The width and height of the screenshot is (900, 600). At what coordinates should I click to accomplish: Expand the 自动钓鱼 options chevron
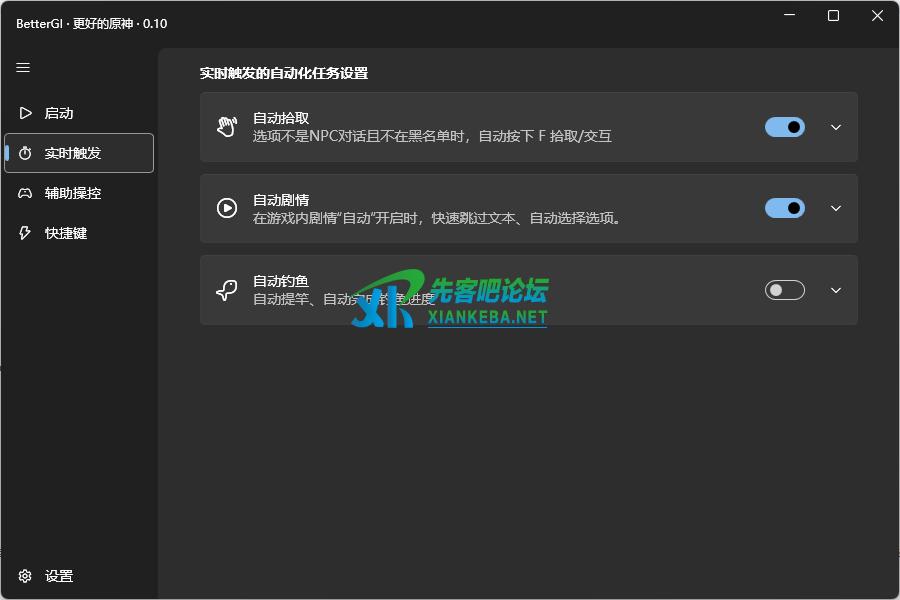(836, 290)
